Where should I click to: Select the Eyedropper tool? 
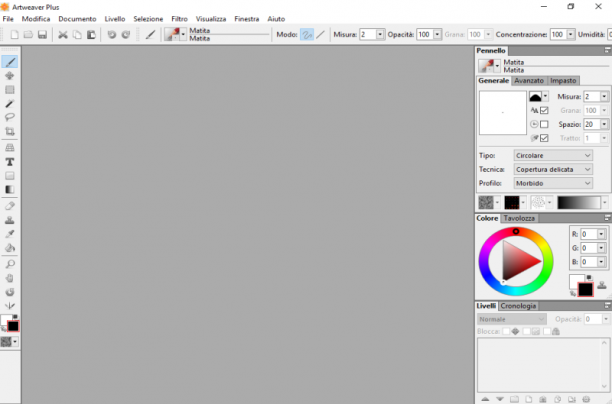pyautogui.click(x=10, y=234)
